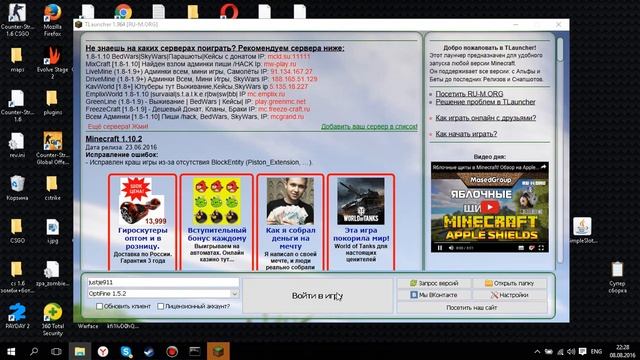The width and height of the screenshot is (640, 360).
Task: Show hidden tray icons chevron
Action: [537, 351]
